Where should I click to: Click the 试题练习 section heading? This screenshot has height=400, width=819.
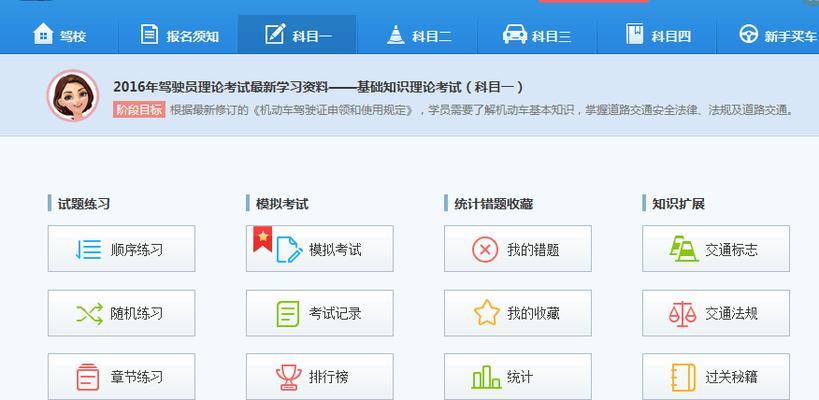pos(84,204)
